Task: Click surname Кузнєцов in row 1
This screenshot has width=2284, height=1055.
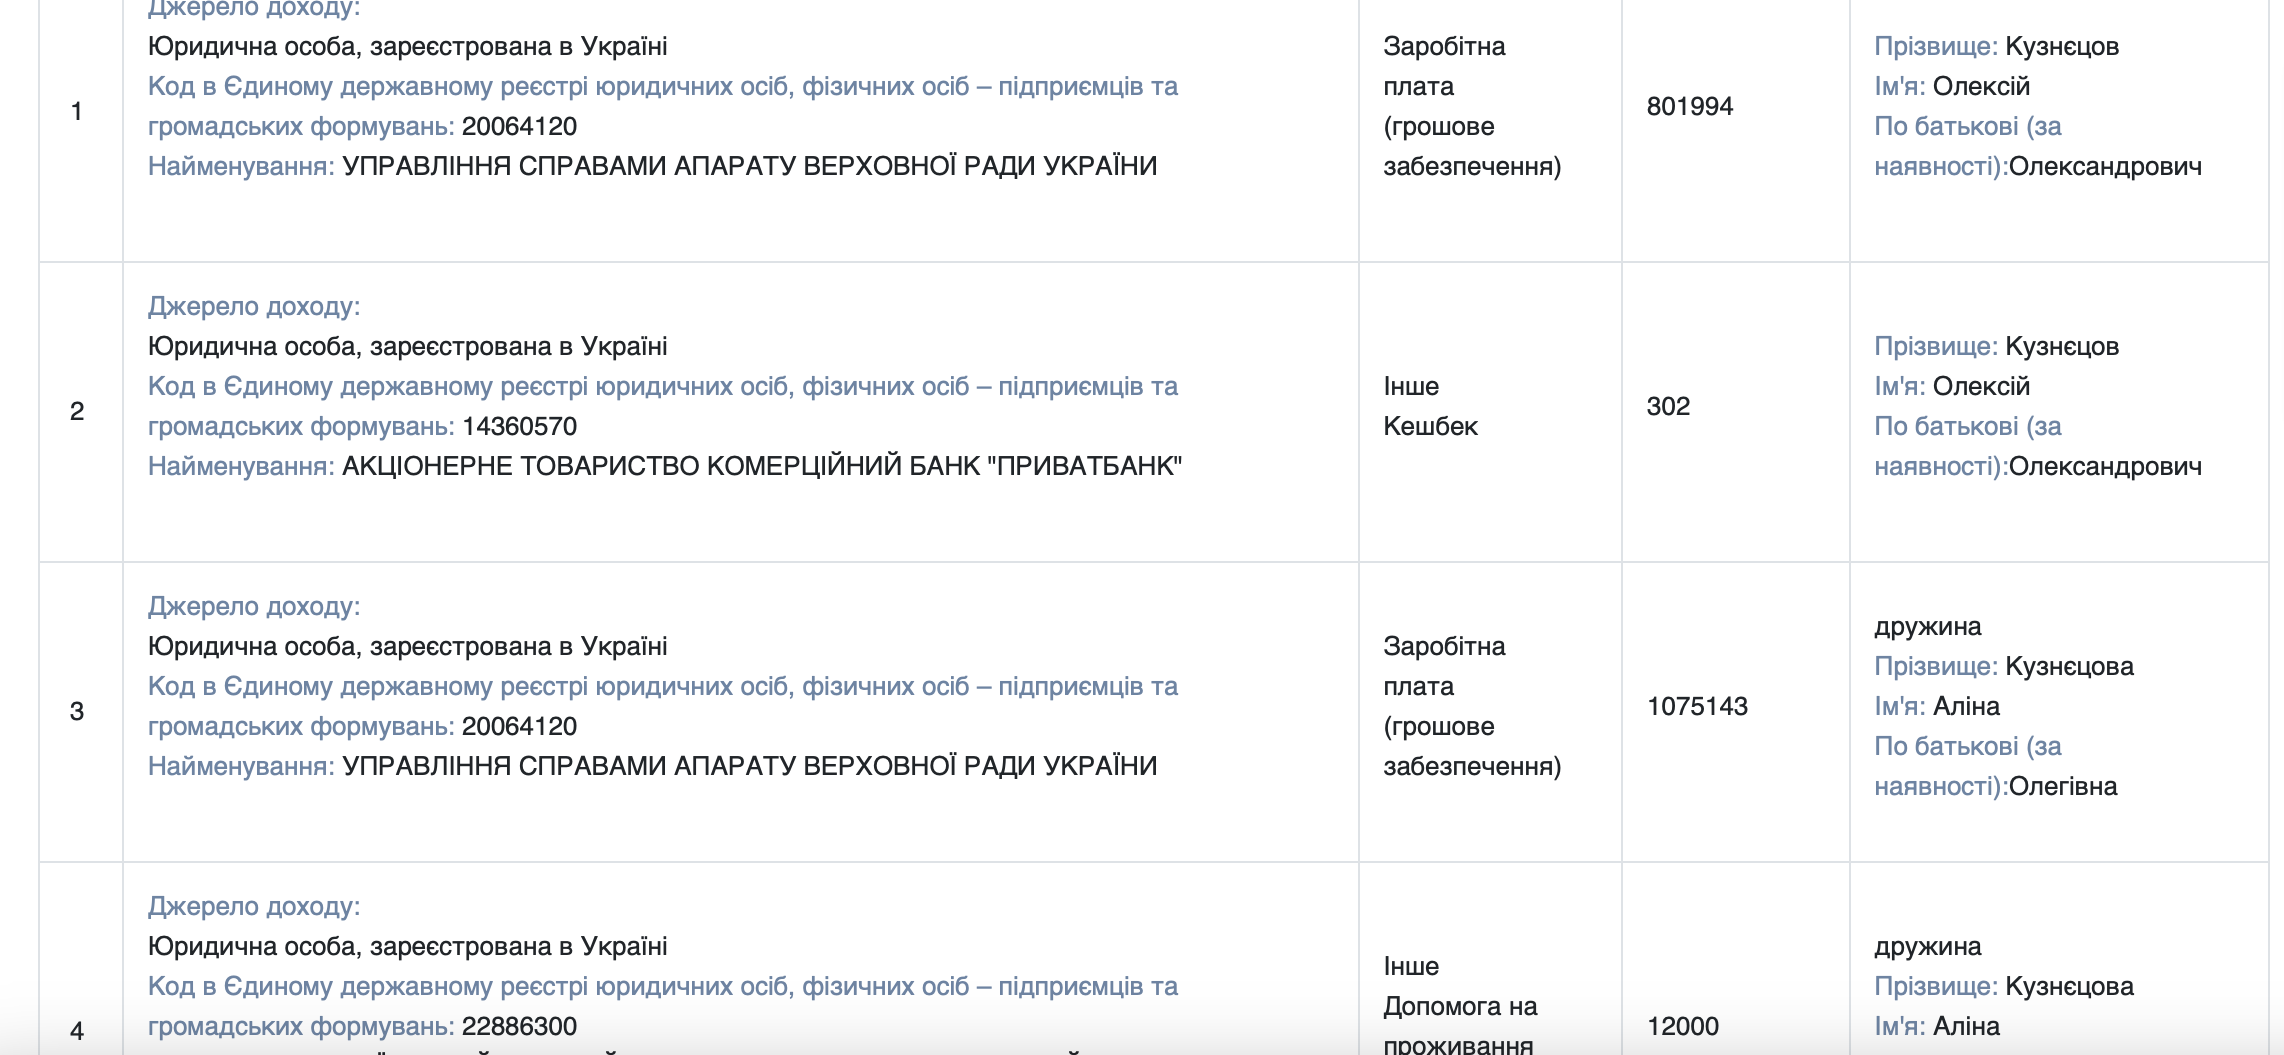Action: tap(2062, 46)
